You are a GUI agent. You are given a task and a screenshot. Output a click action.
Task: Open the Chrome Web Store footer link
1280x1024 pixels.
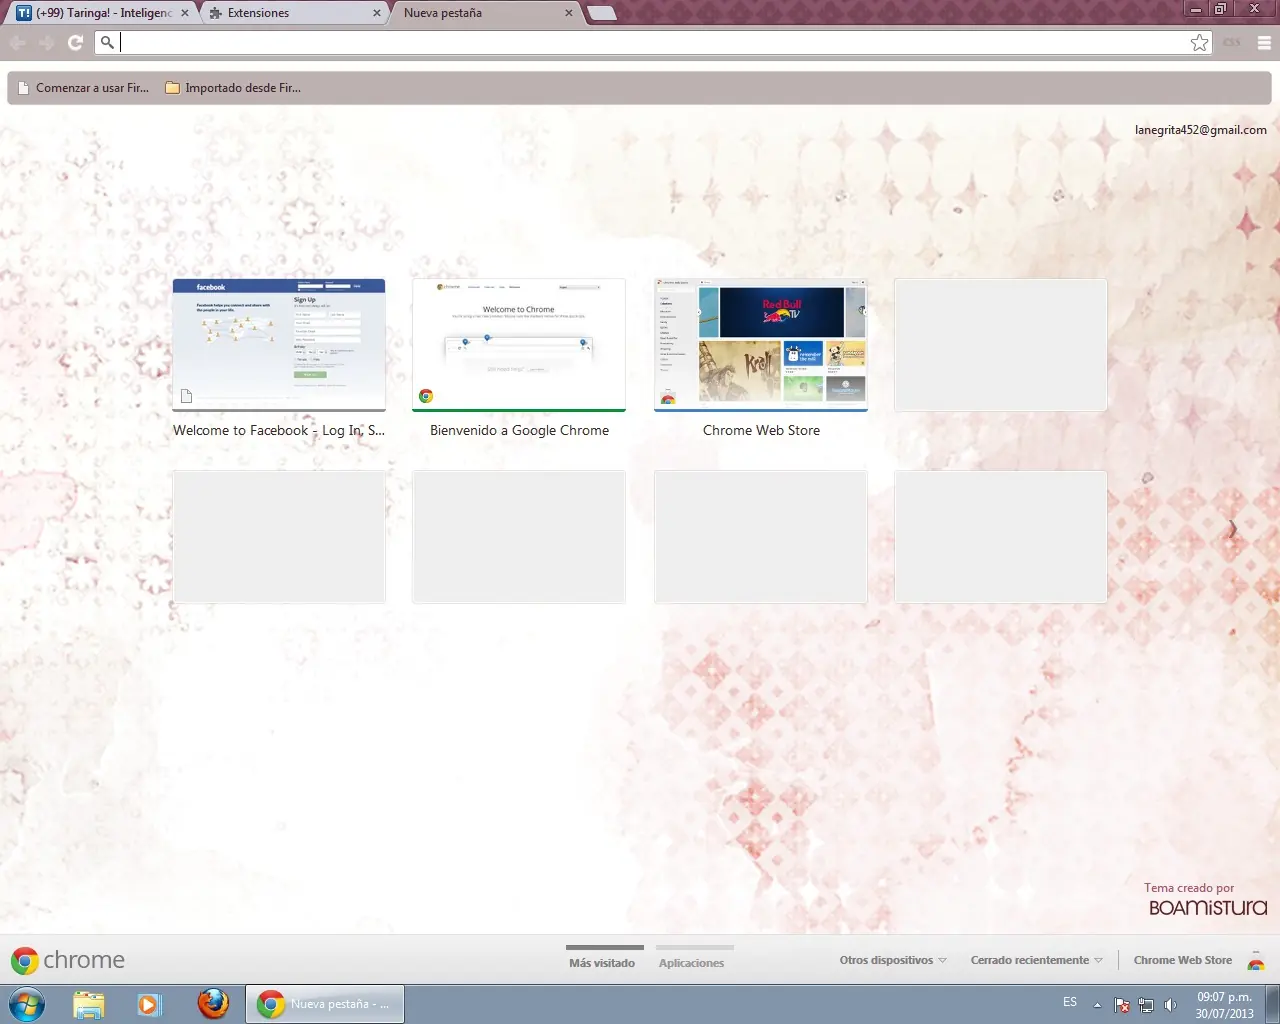click(x=1183, y=960)
